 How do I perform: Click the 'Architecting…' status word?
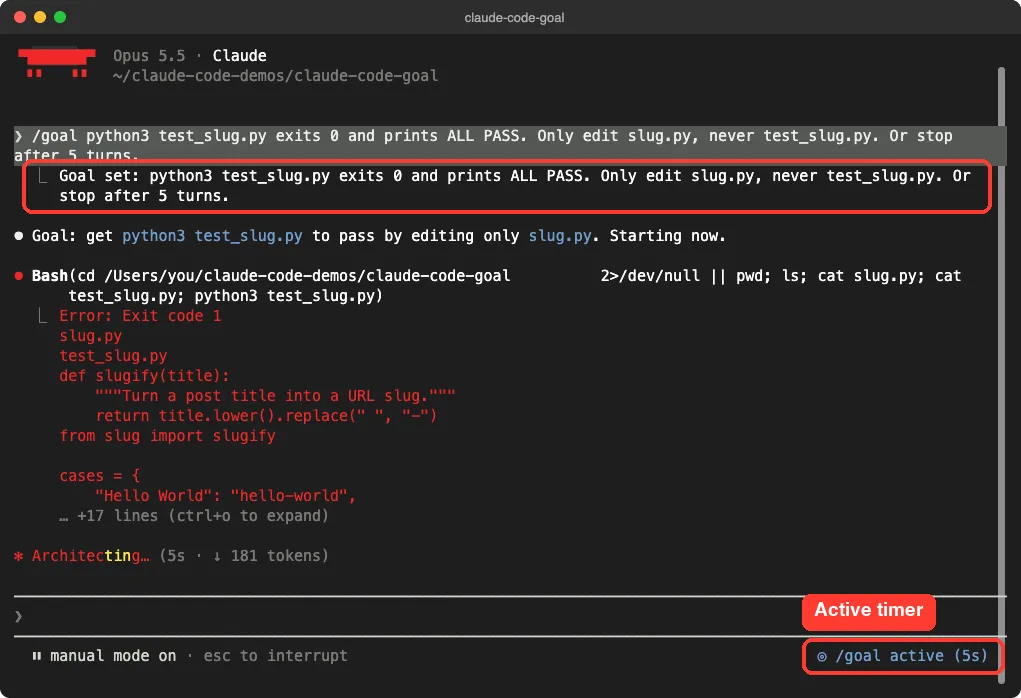point(91,556)
